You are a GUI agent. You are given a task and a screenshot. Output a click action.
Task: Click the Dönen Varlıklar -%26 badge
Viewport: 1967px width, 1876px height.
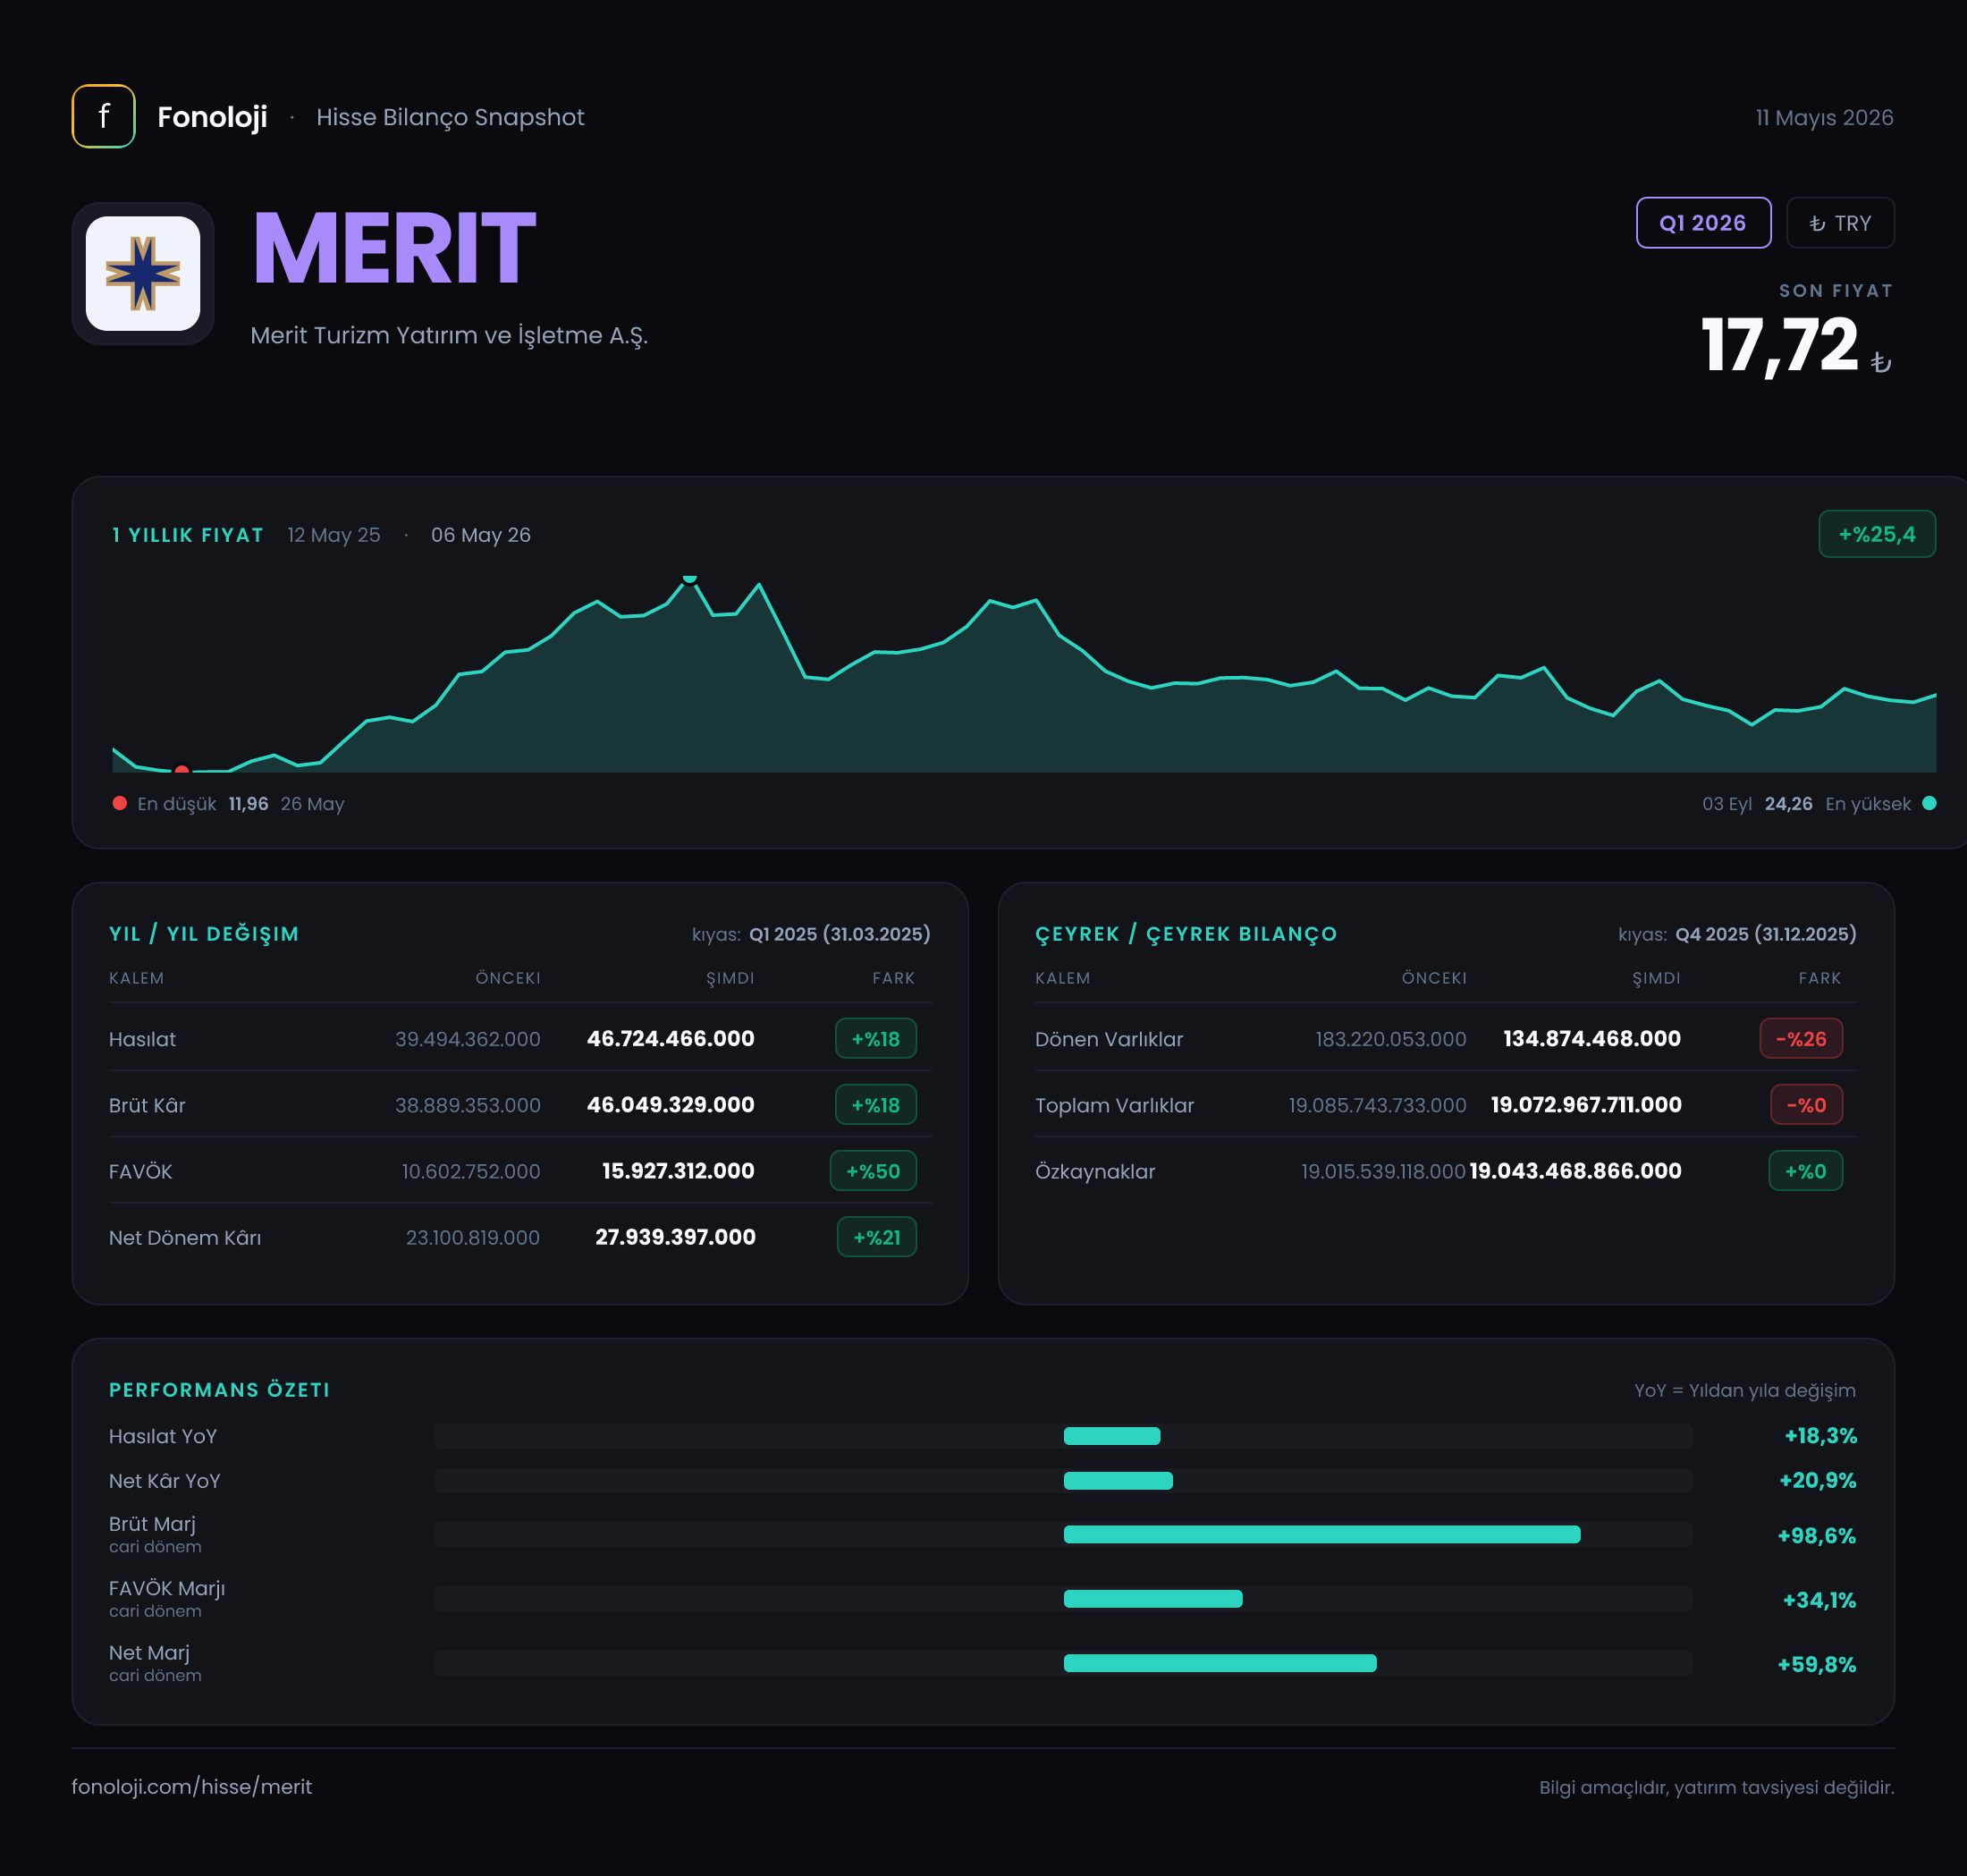(x=1801, y=1038)
